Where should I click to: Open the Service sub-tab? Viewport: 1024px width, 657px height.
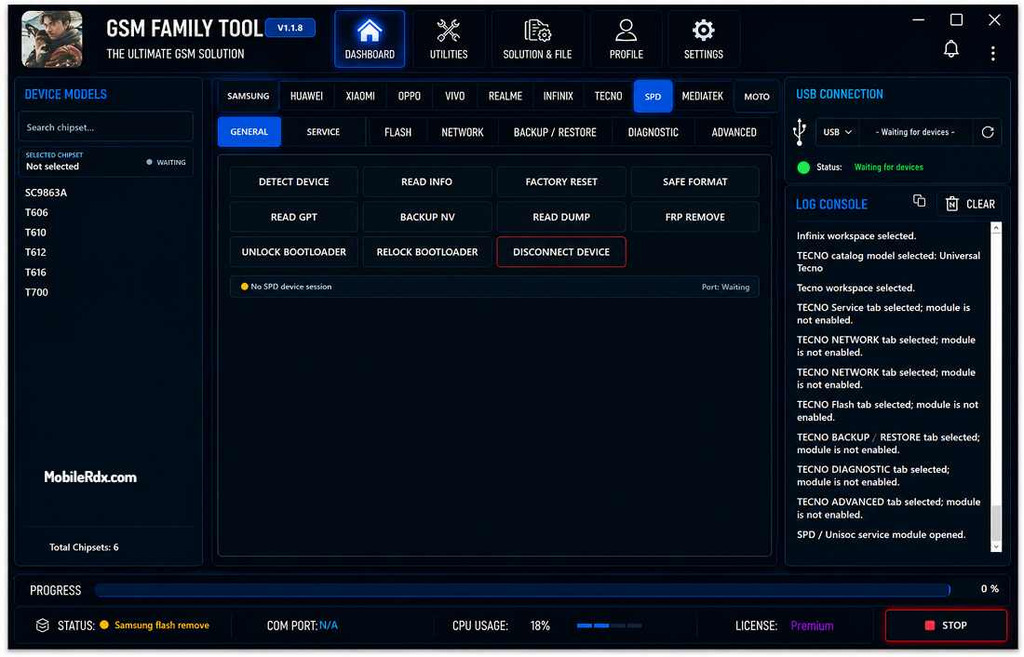tap(323, 132)
